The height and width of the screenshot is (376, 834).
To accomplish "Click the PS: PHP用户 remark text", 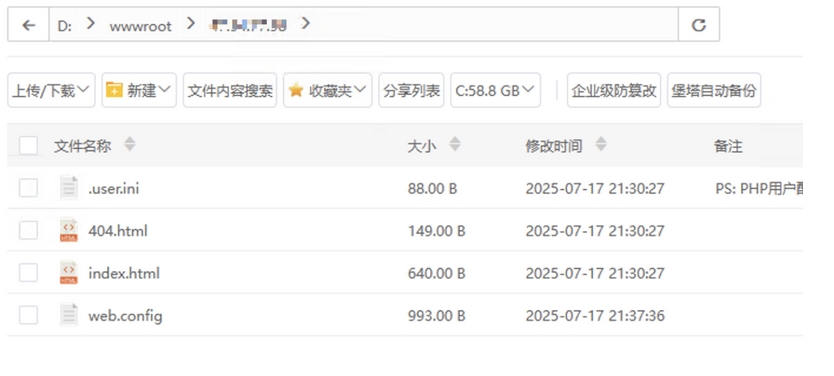I will (x=759, y=188).
